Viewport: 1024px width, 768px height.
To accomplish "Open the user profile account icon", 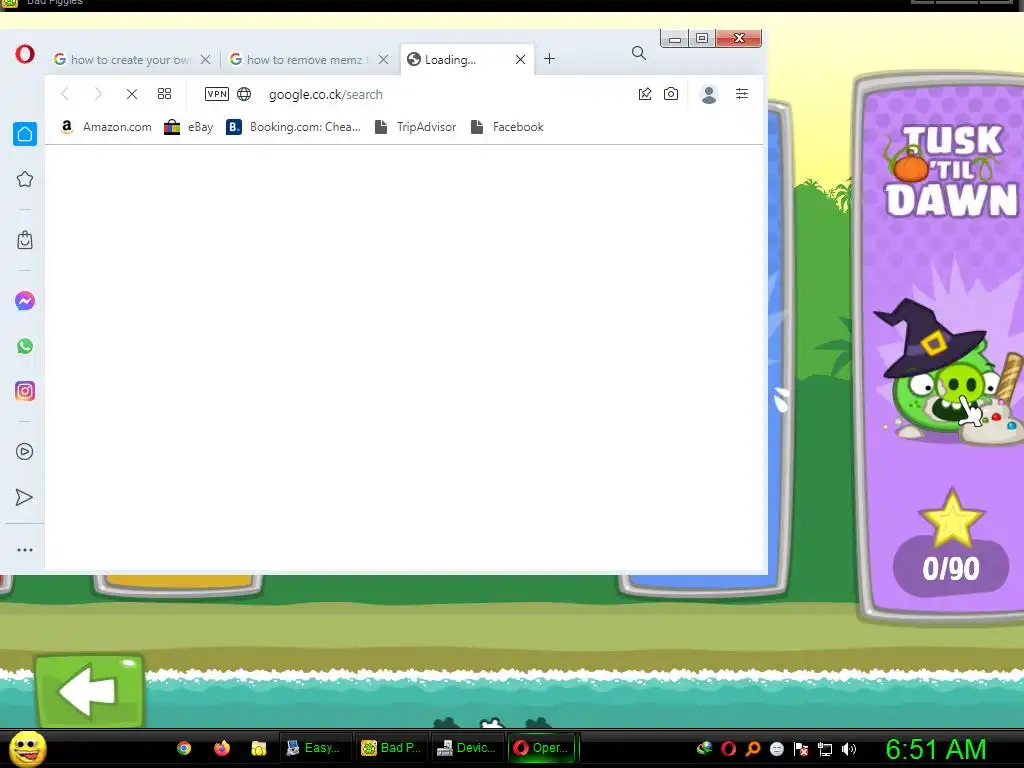I will (709, 95).
